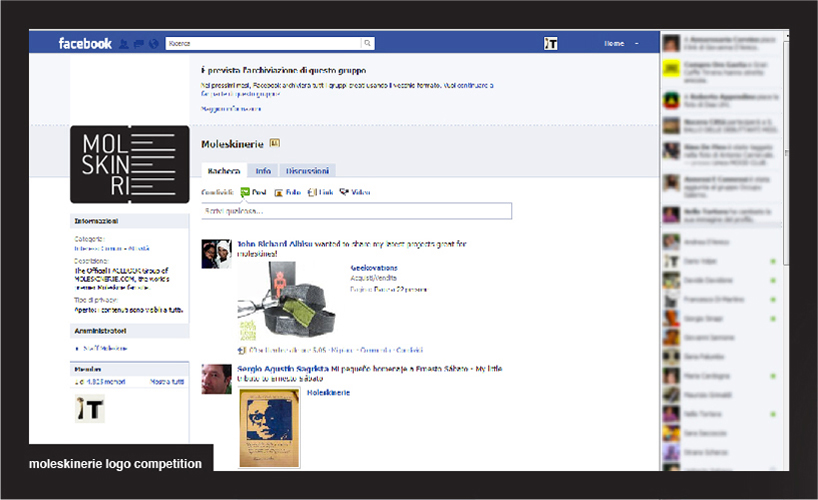Click the Home link in header
This screenshot has height=500, width=818.
tap(613, 43)
